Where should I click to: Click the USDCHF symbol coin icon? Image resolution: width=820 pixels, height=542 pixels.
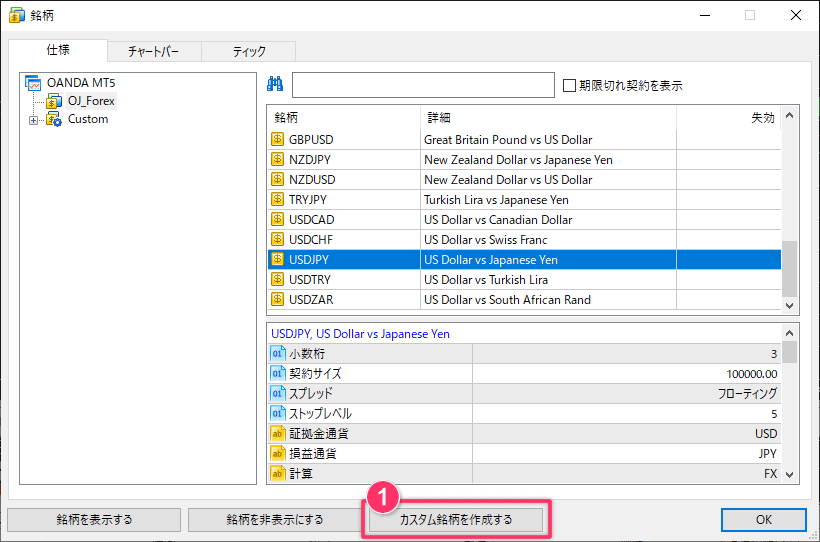click(x=277, y=240)
